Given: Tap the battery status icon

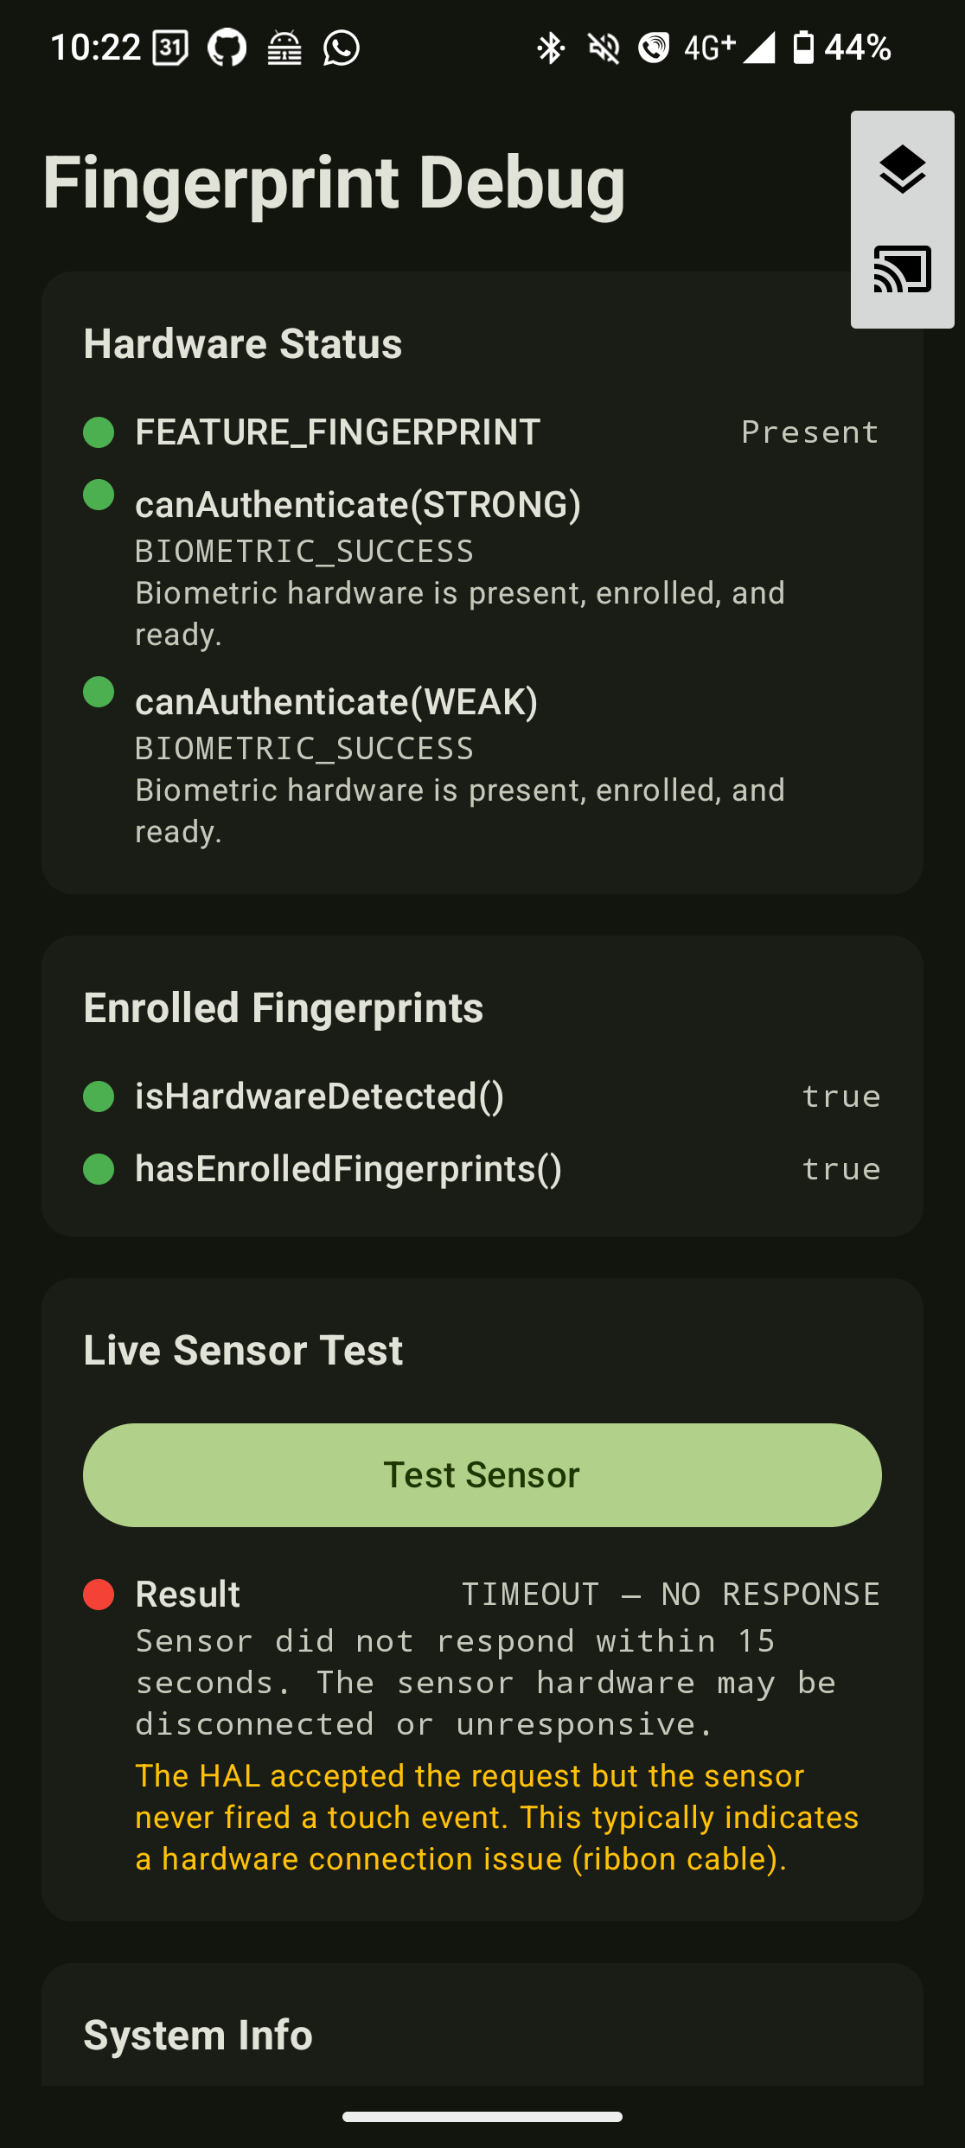Looking at the screenshot, I should click(803, 47).
